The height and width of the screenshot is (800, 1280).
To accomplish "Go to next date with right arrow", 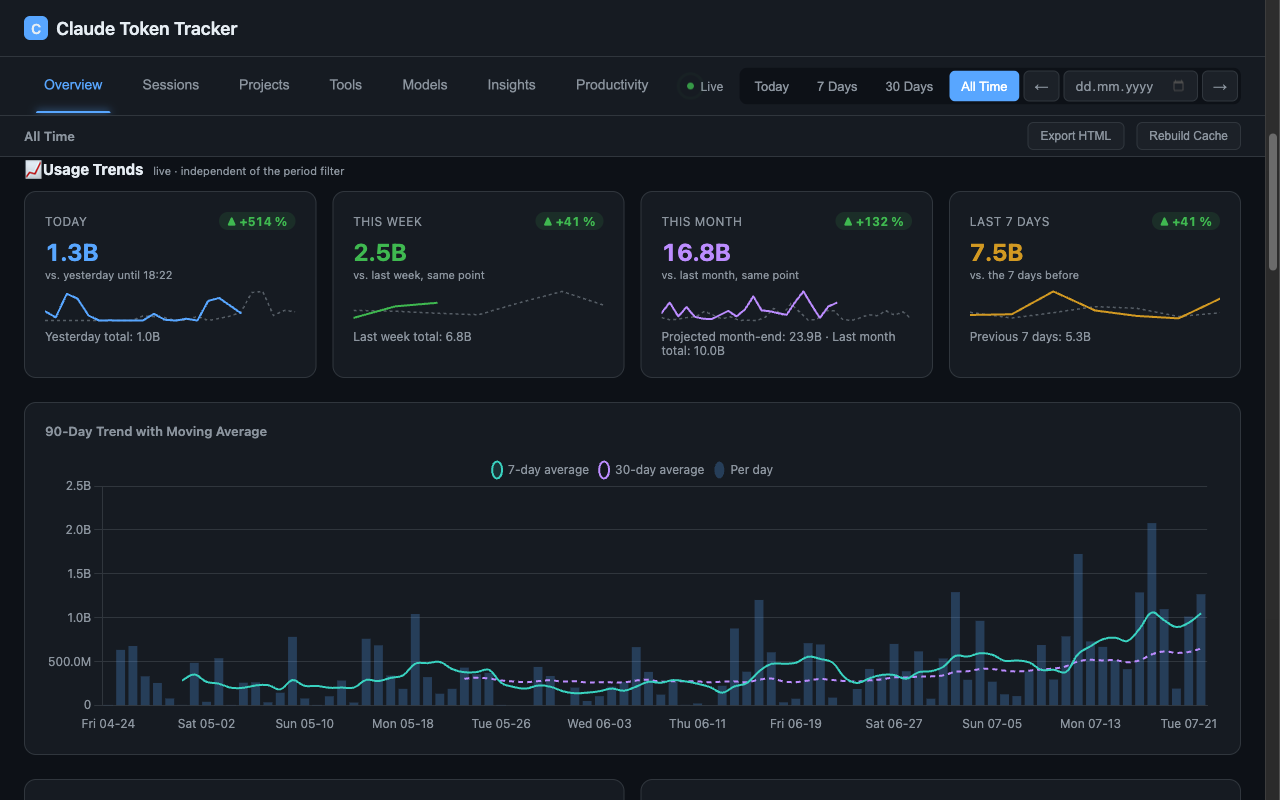I will [x=1219, y=86].
